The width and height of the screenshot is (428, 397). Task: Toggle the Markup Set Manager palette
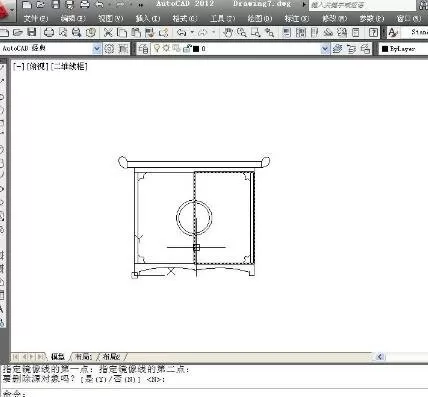pyautogui.click(x=342, y=32)
